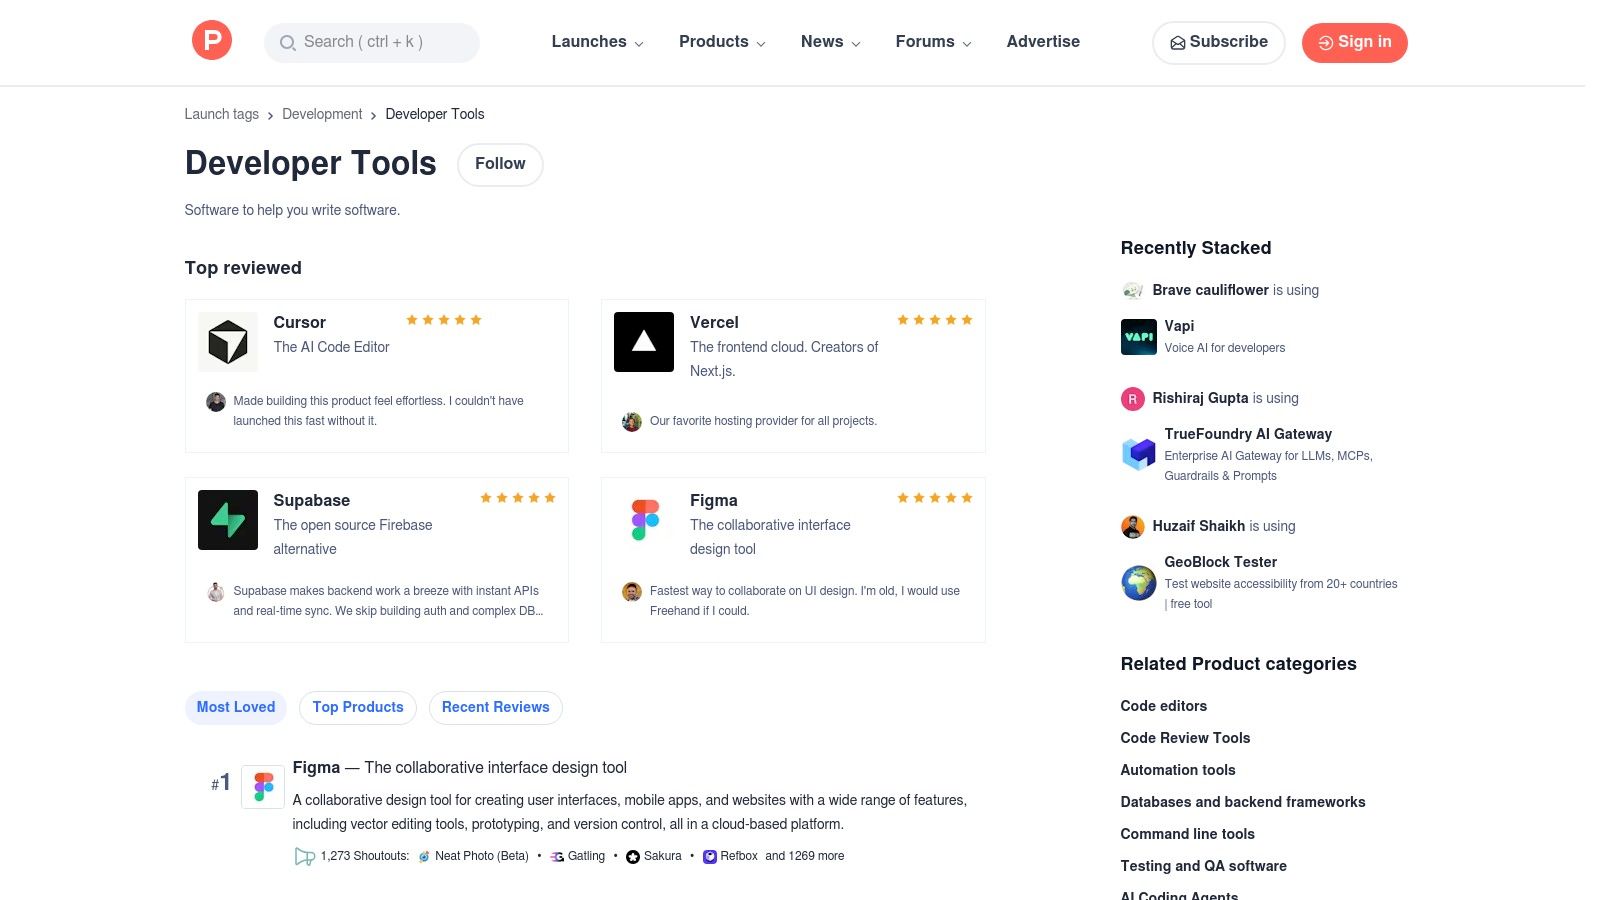
Task: Switch to the Top Products tab
Action: coord(357,707)
